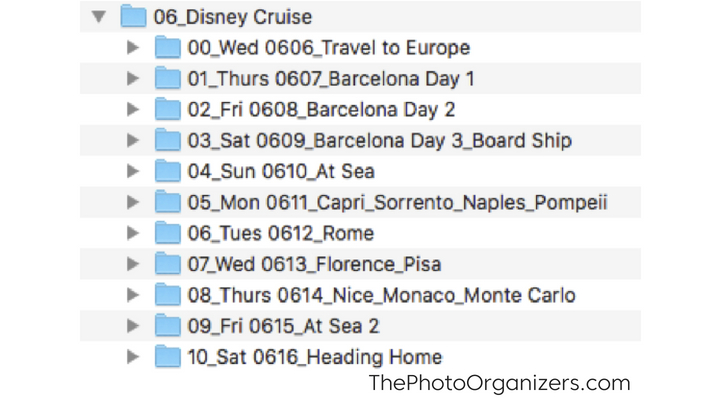Image resolution: width=720 pixels, height=400 pixels.
Task: Click the 02_Fri 0608_Barcelona Day 2 folder icon
Action: pos(168,109)
